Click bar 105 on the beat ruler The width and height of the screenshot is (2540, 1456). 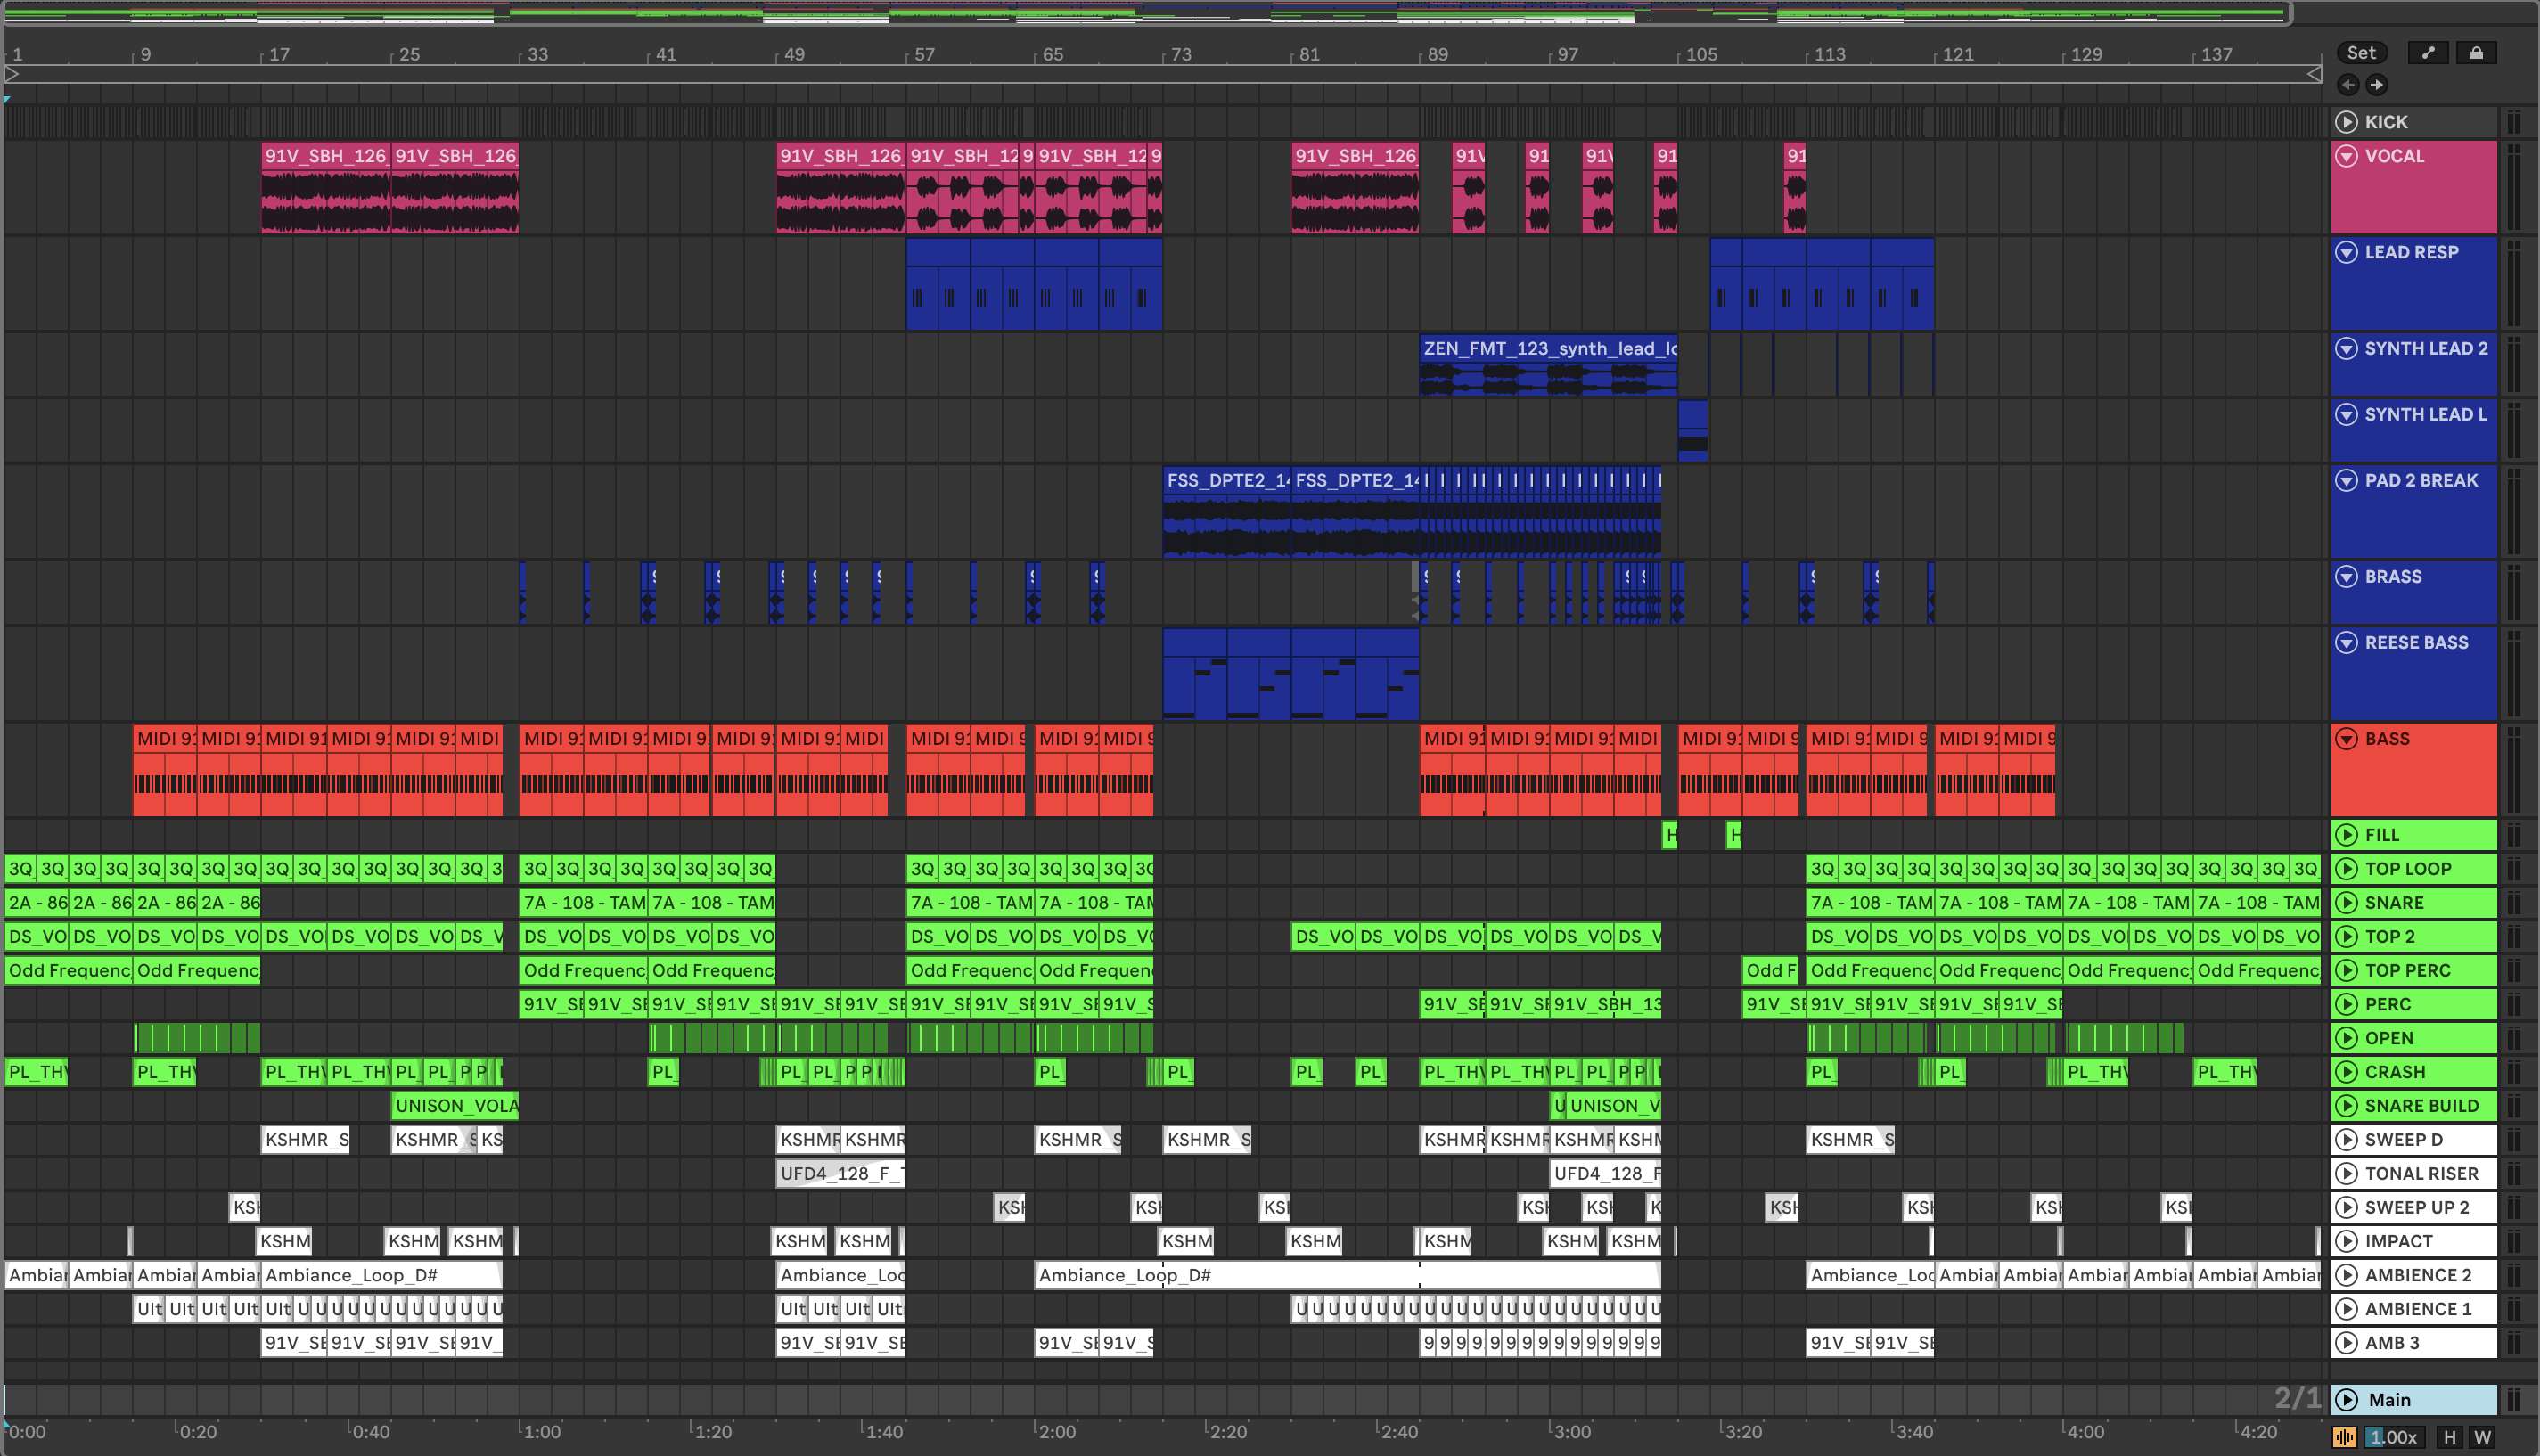pyautogui.click(x=1701, y=55)
